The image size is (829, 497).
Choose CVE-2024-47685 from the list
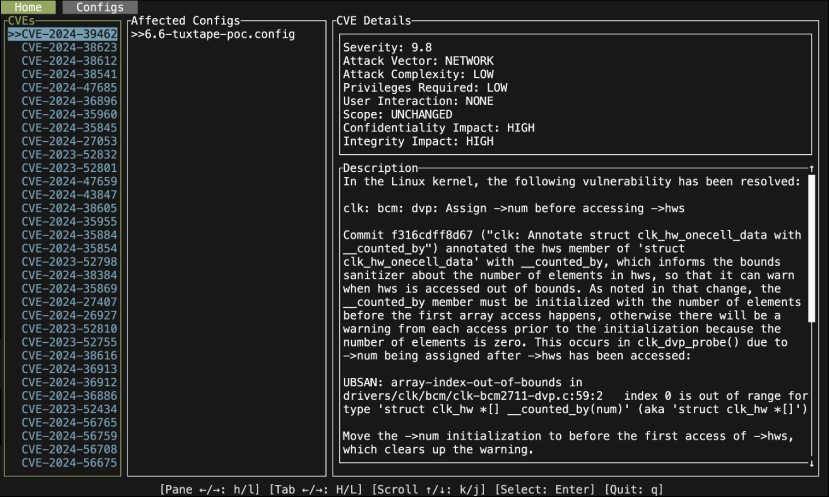[x=69, y=88]
